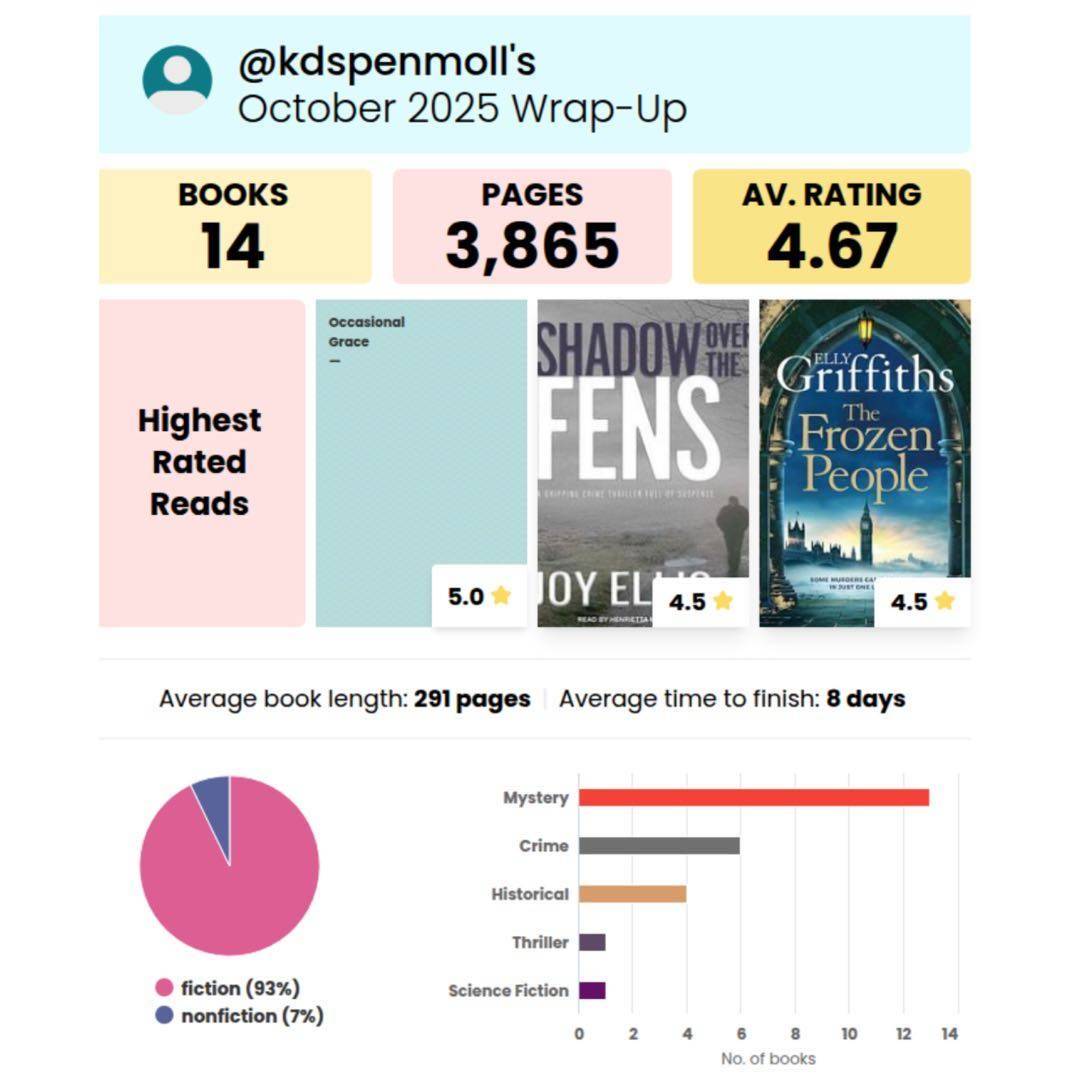The width and height of the screenshot is (1080, 1080).
Task: Open the Shadow Over the Fens cover
Action: 642,440
